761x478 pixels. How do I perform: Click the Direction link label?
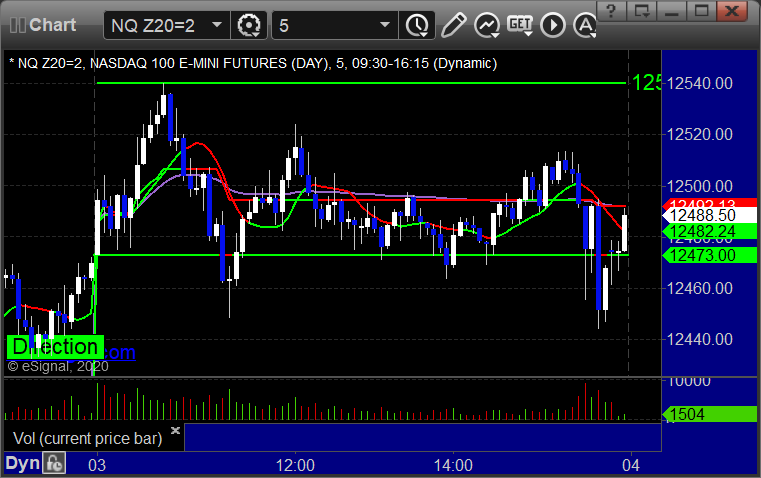click(x=55, y=347)
